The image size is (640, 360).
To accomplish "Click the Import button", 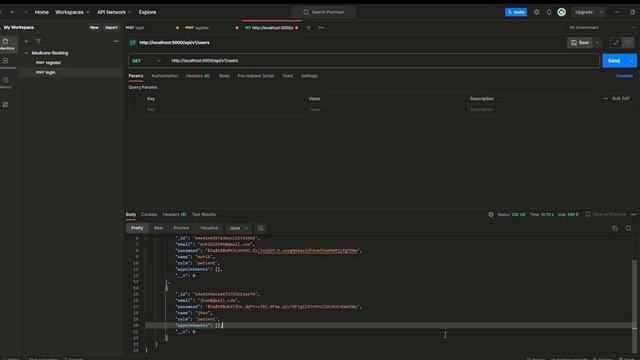I will [x=111, y=27].
